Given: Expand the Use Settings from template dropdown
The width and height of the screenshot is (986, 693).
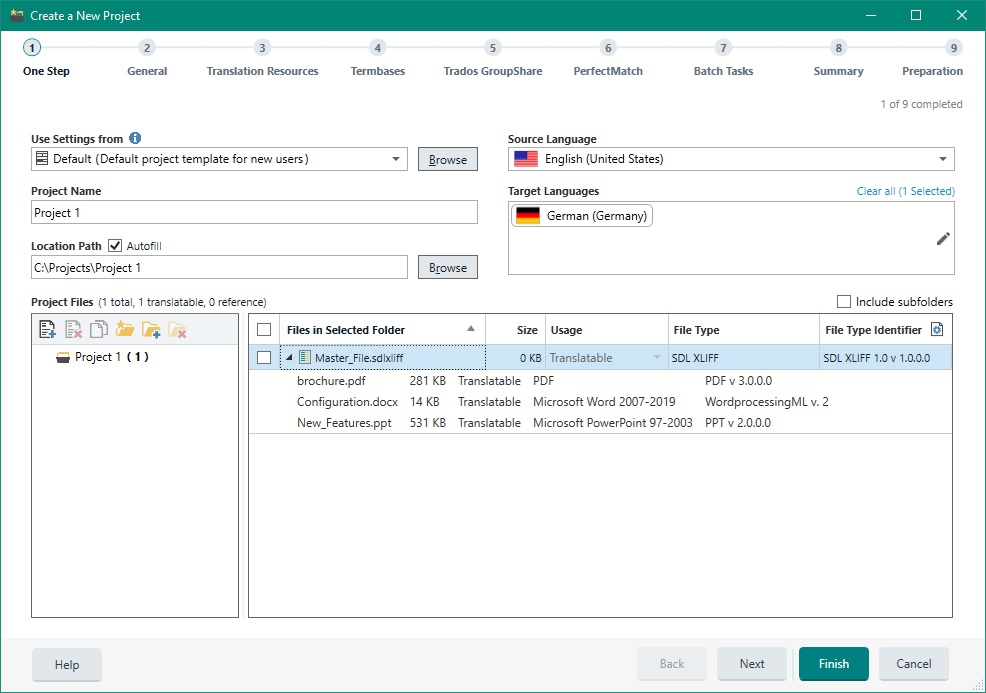Looking at the screenshot, I should click(x=396, y=159).
